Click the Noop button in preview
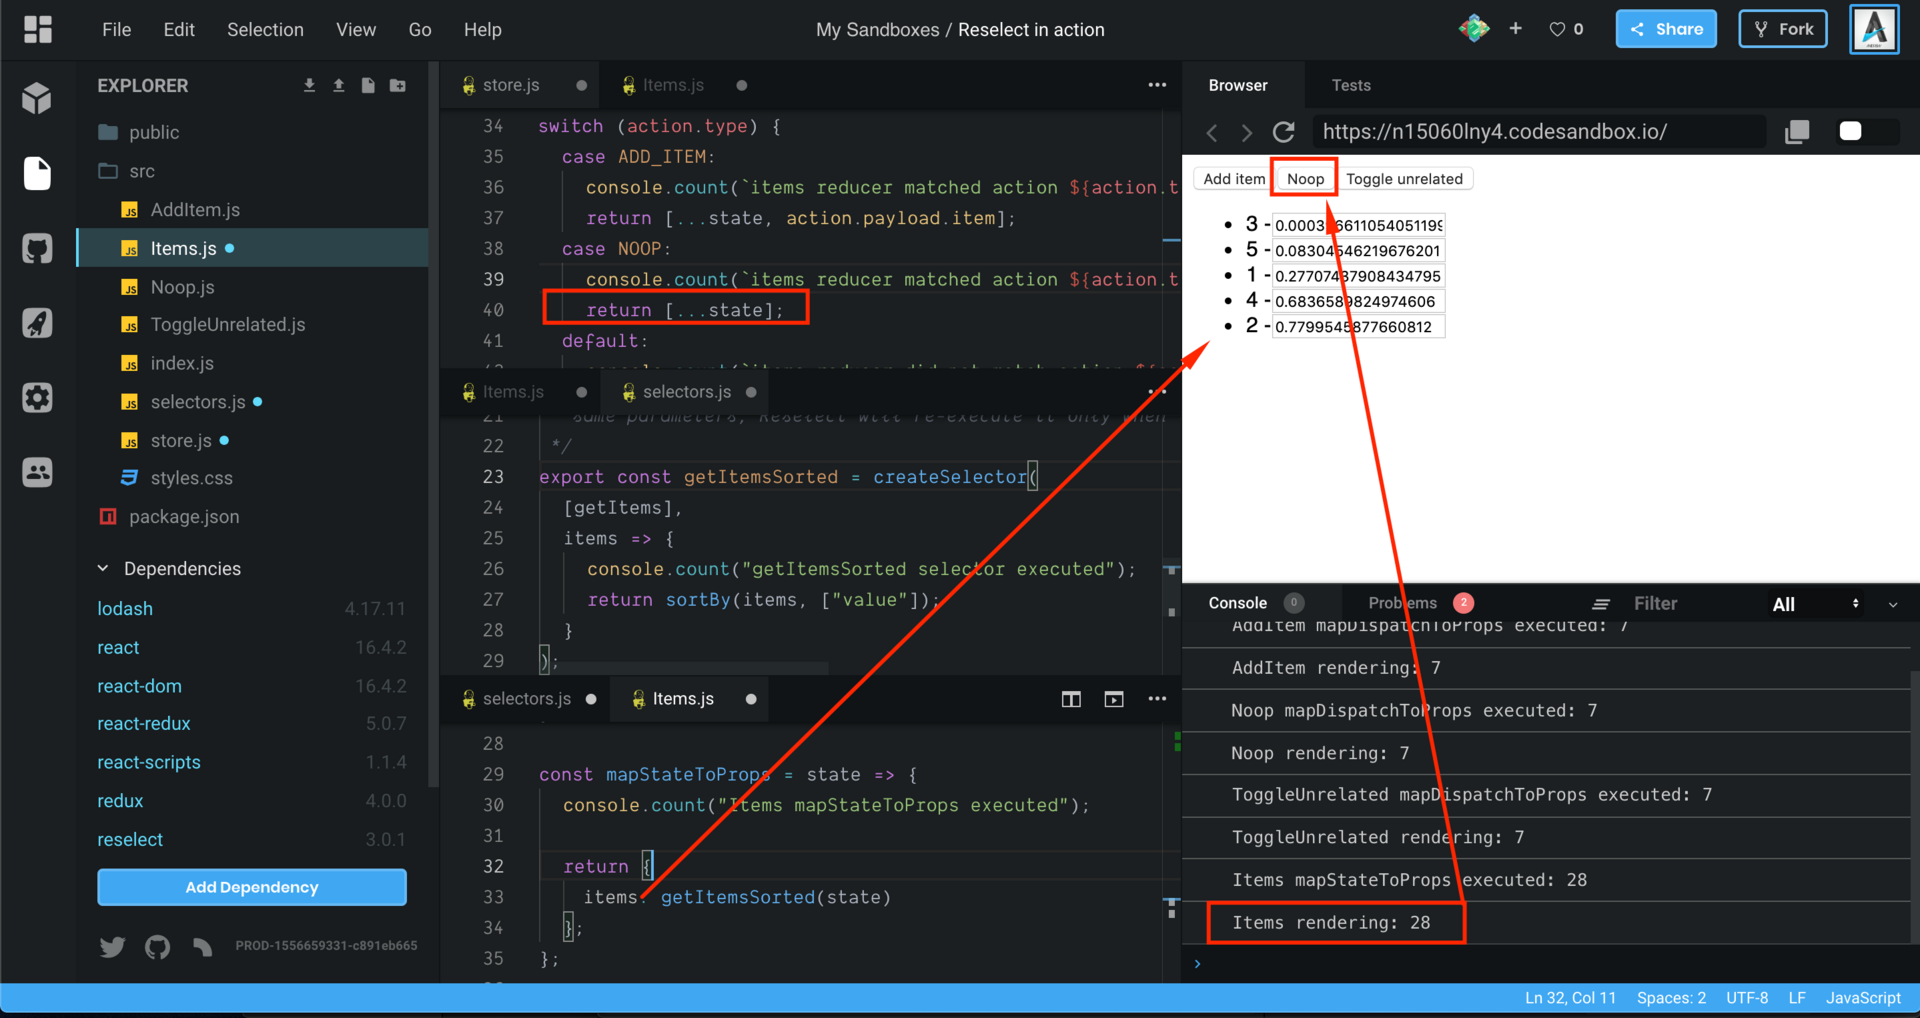This screenshot has width=1920, height=1018. point(1305,179)
